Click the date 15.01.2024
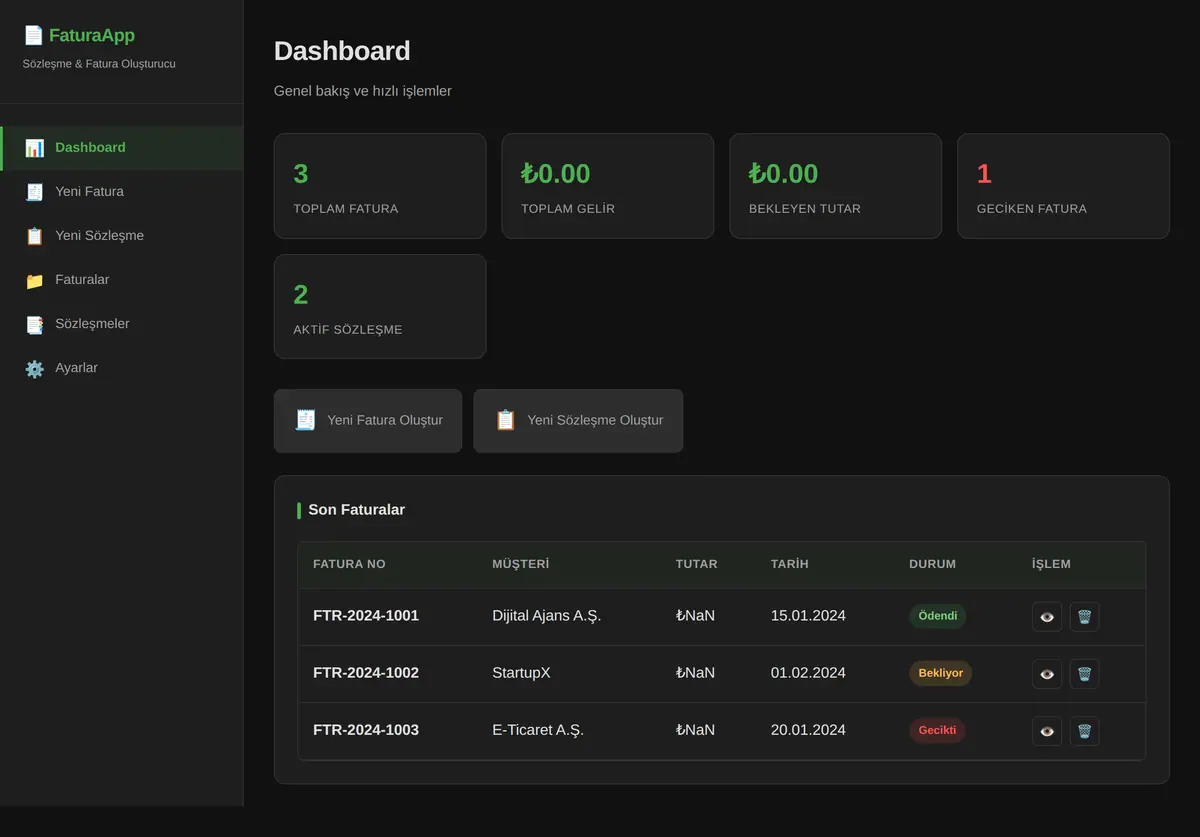1200x837 pixels. [808, 616]
